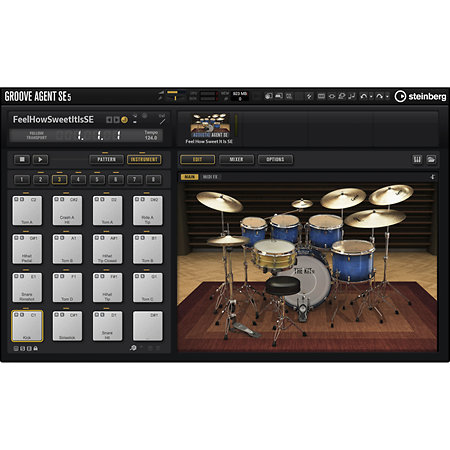Select pad group 6

coord(116,180)
